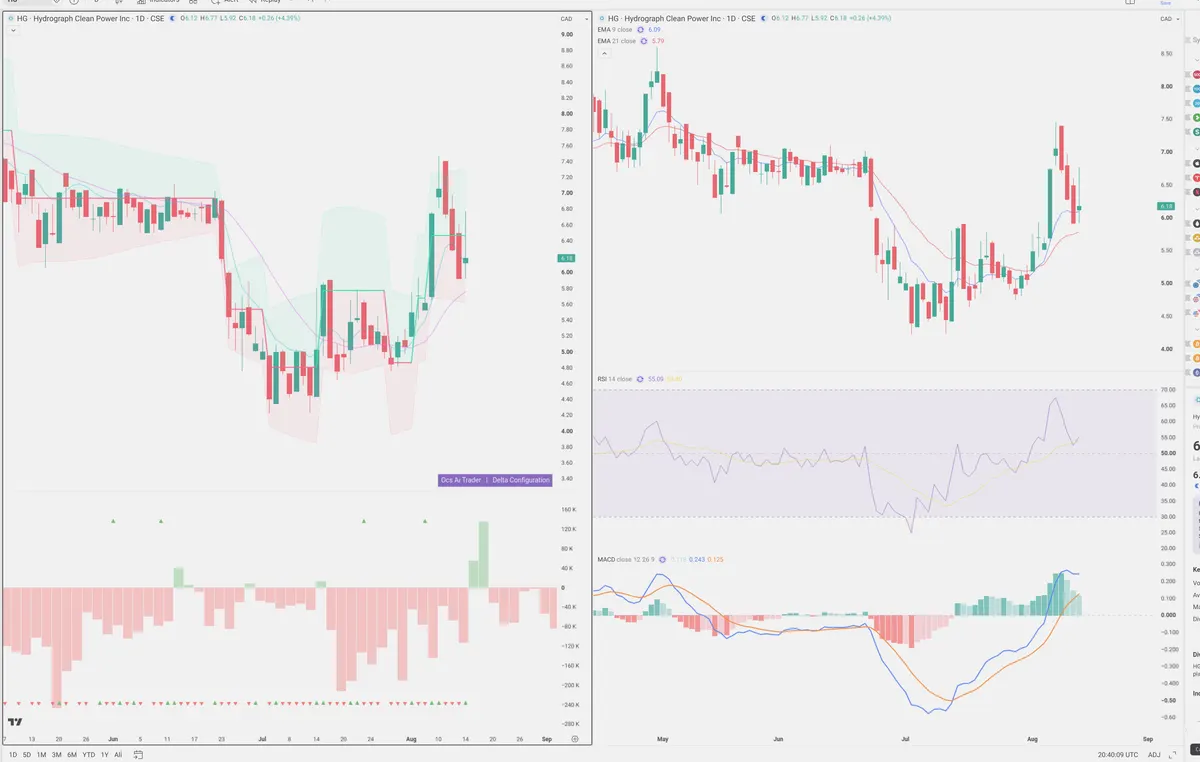1200x762 pixels.
Task: Click the EMA 21 close legend label
Action: 616,40
